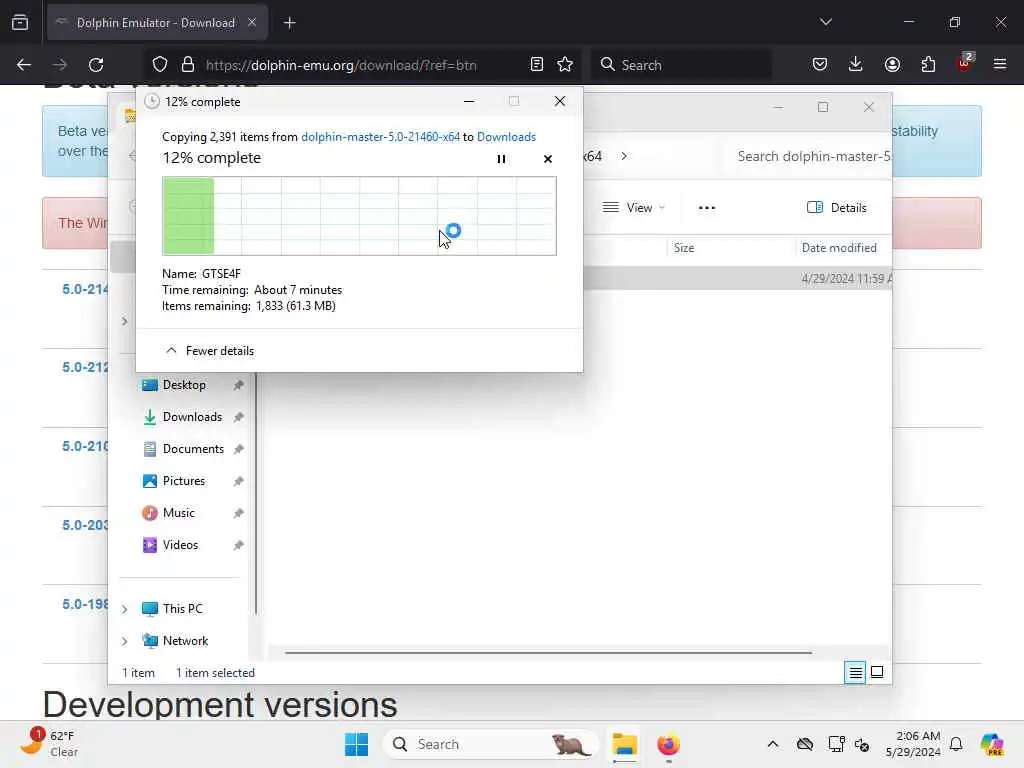
Task: Sort by the Date modified column
Action: pos(839,248)
